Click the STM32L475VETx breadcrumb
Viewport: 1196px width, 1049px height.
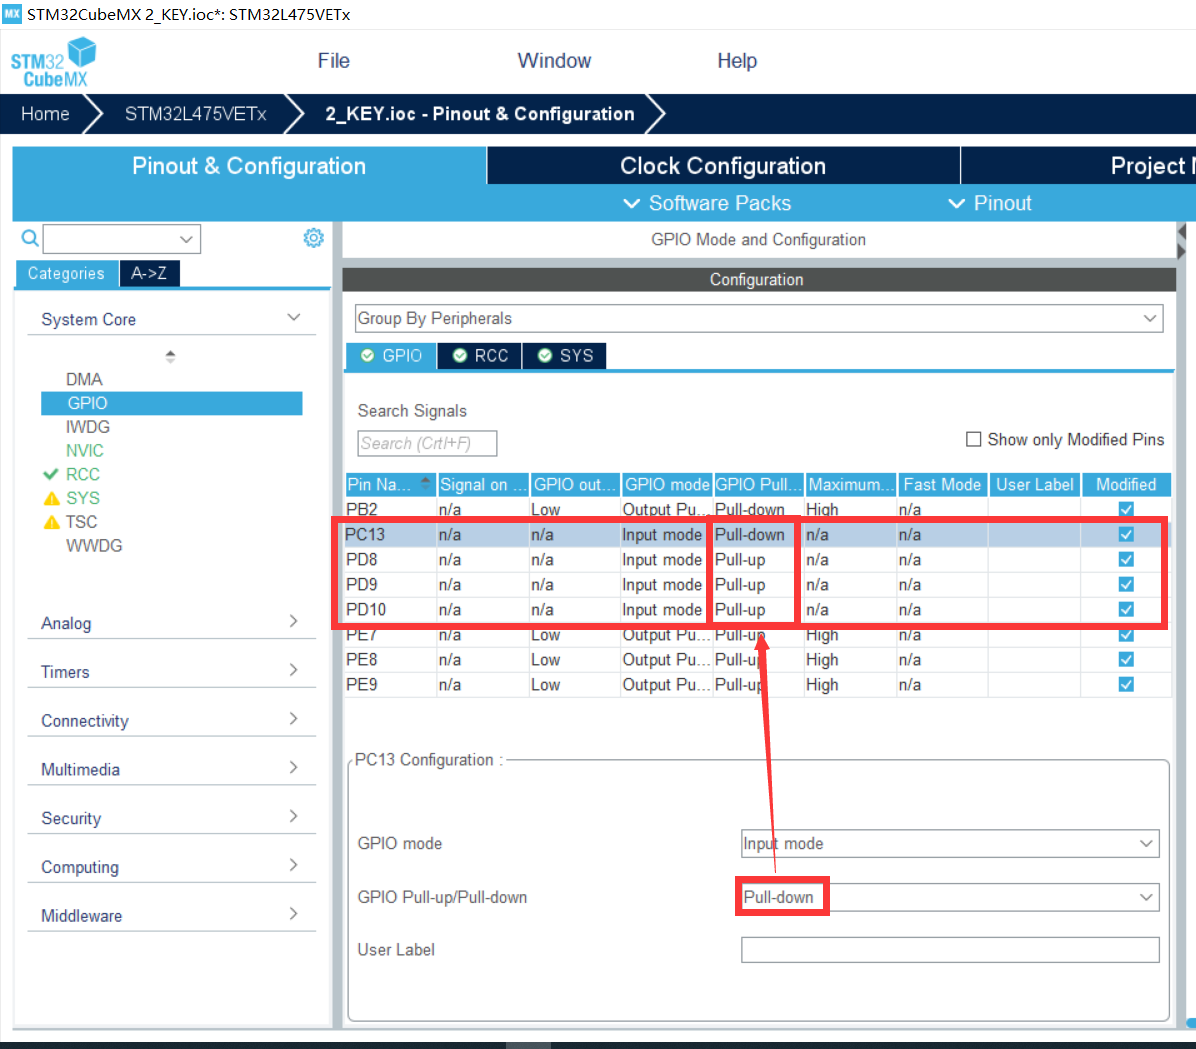coord(195,114)
